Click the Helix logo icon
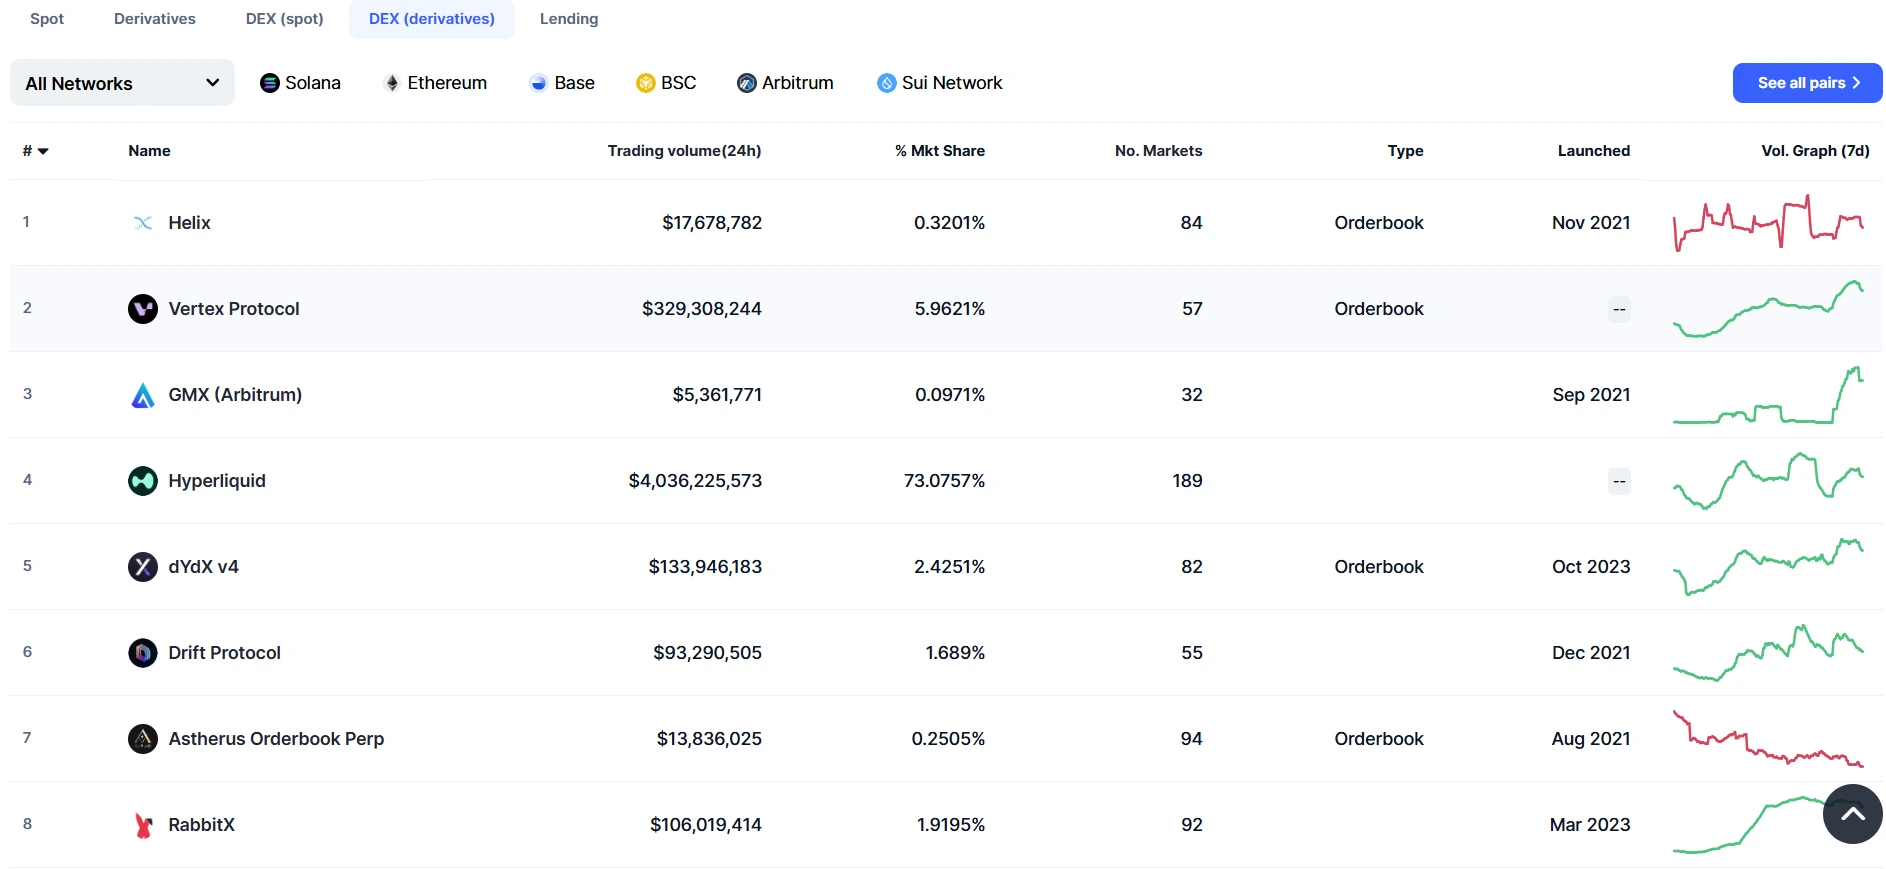The image size is (1886, 869). [143, 223]
